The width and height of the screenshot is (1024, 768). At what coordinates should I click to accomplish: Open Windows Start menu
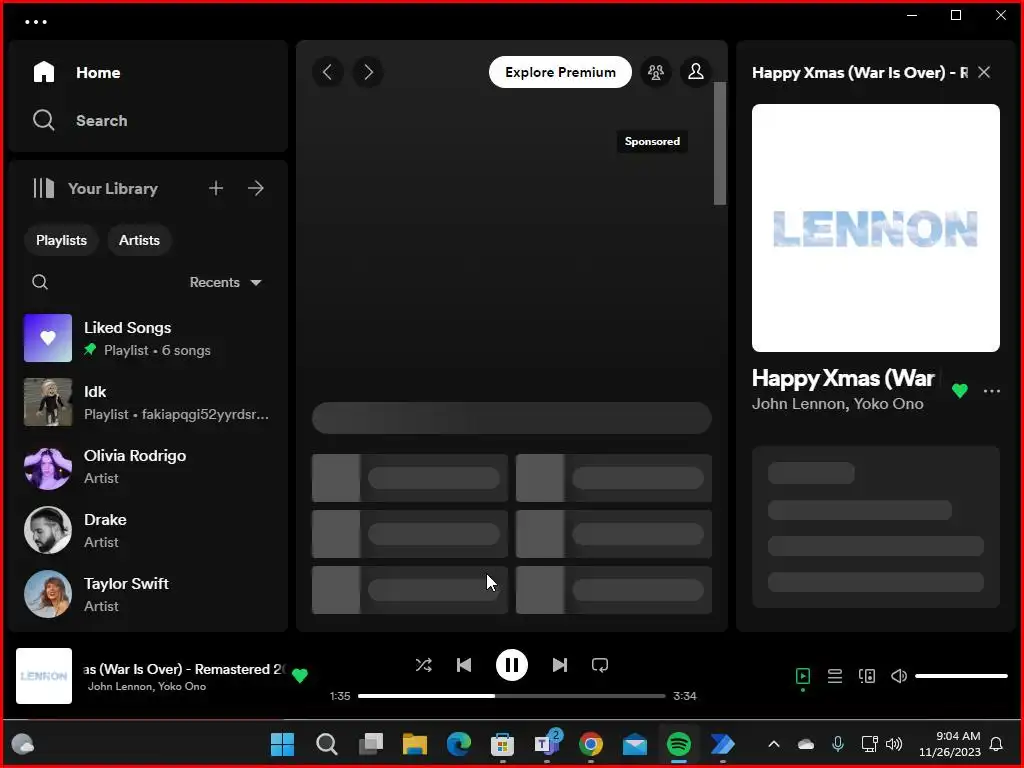point(282,744)
